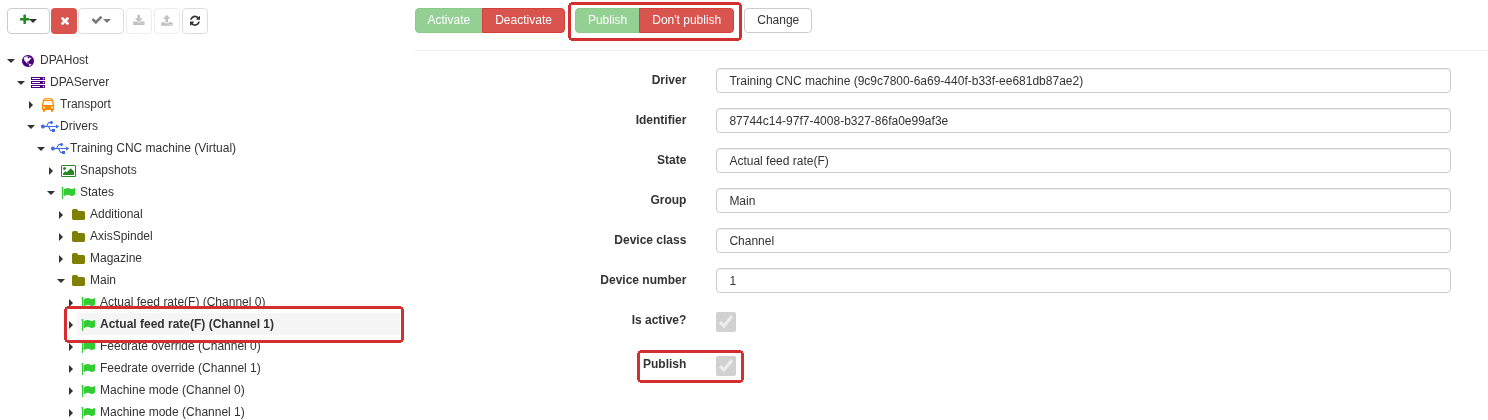Open the checkmark dropdown button

click(x=101, y=21)
